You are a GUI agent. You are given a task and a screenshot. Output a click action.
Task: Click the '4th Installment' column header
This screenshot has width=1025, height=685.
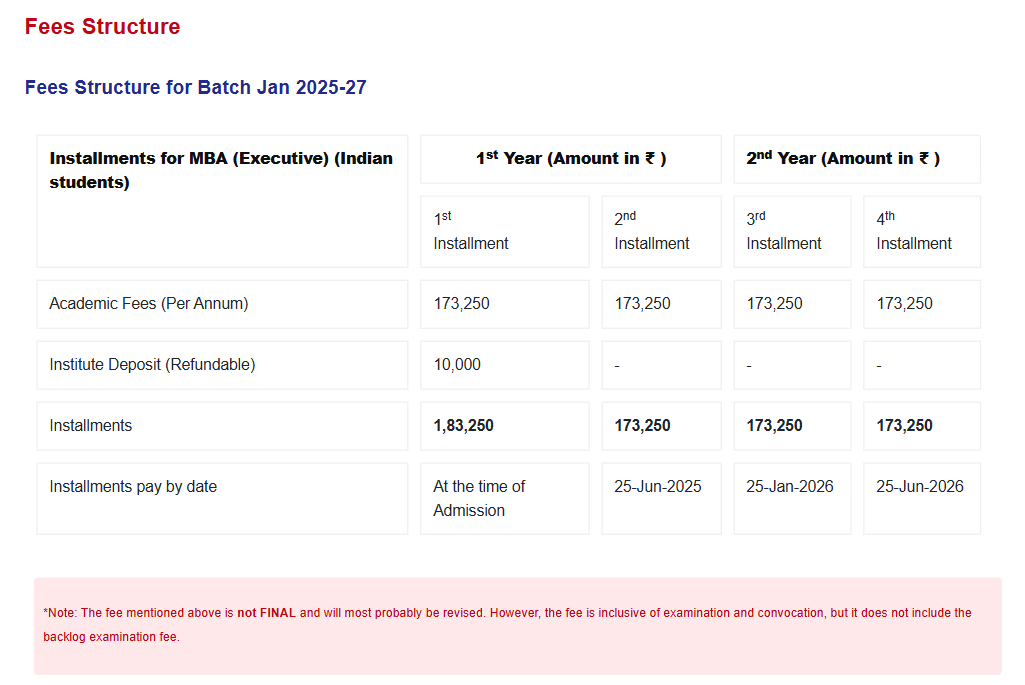click(922, 231)
